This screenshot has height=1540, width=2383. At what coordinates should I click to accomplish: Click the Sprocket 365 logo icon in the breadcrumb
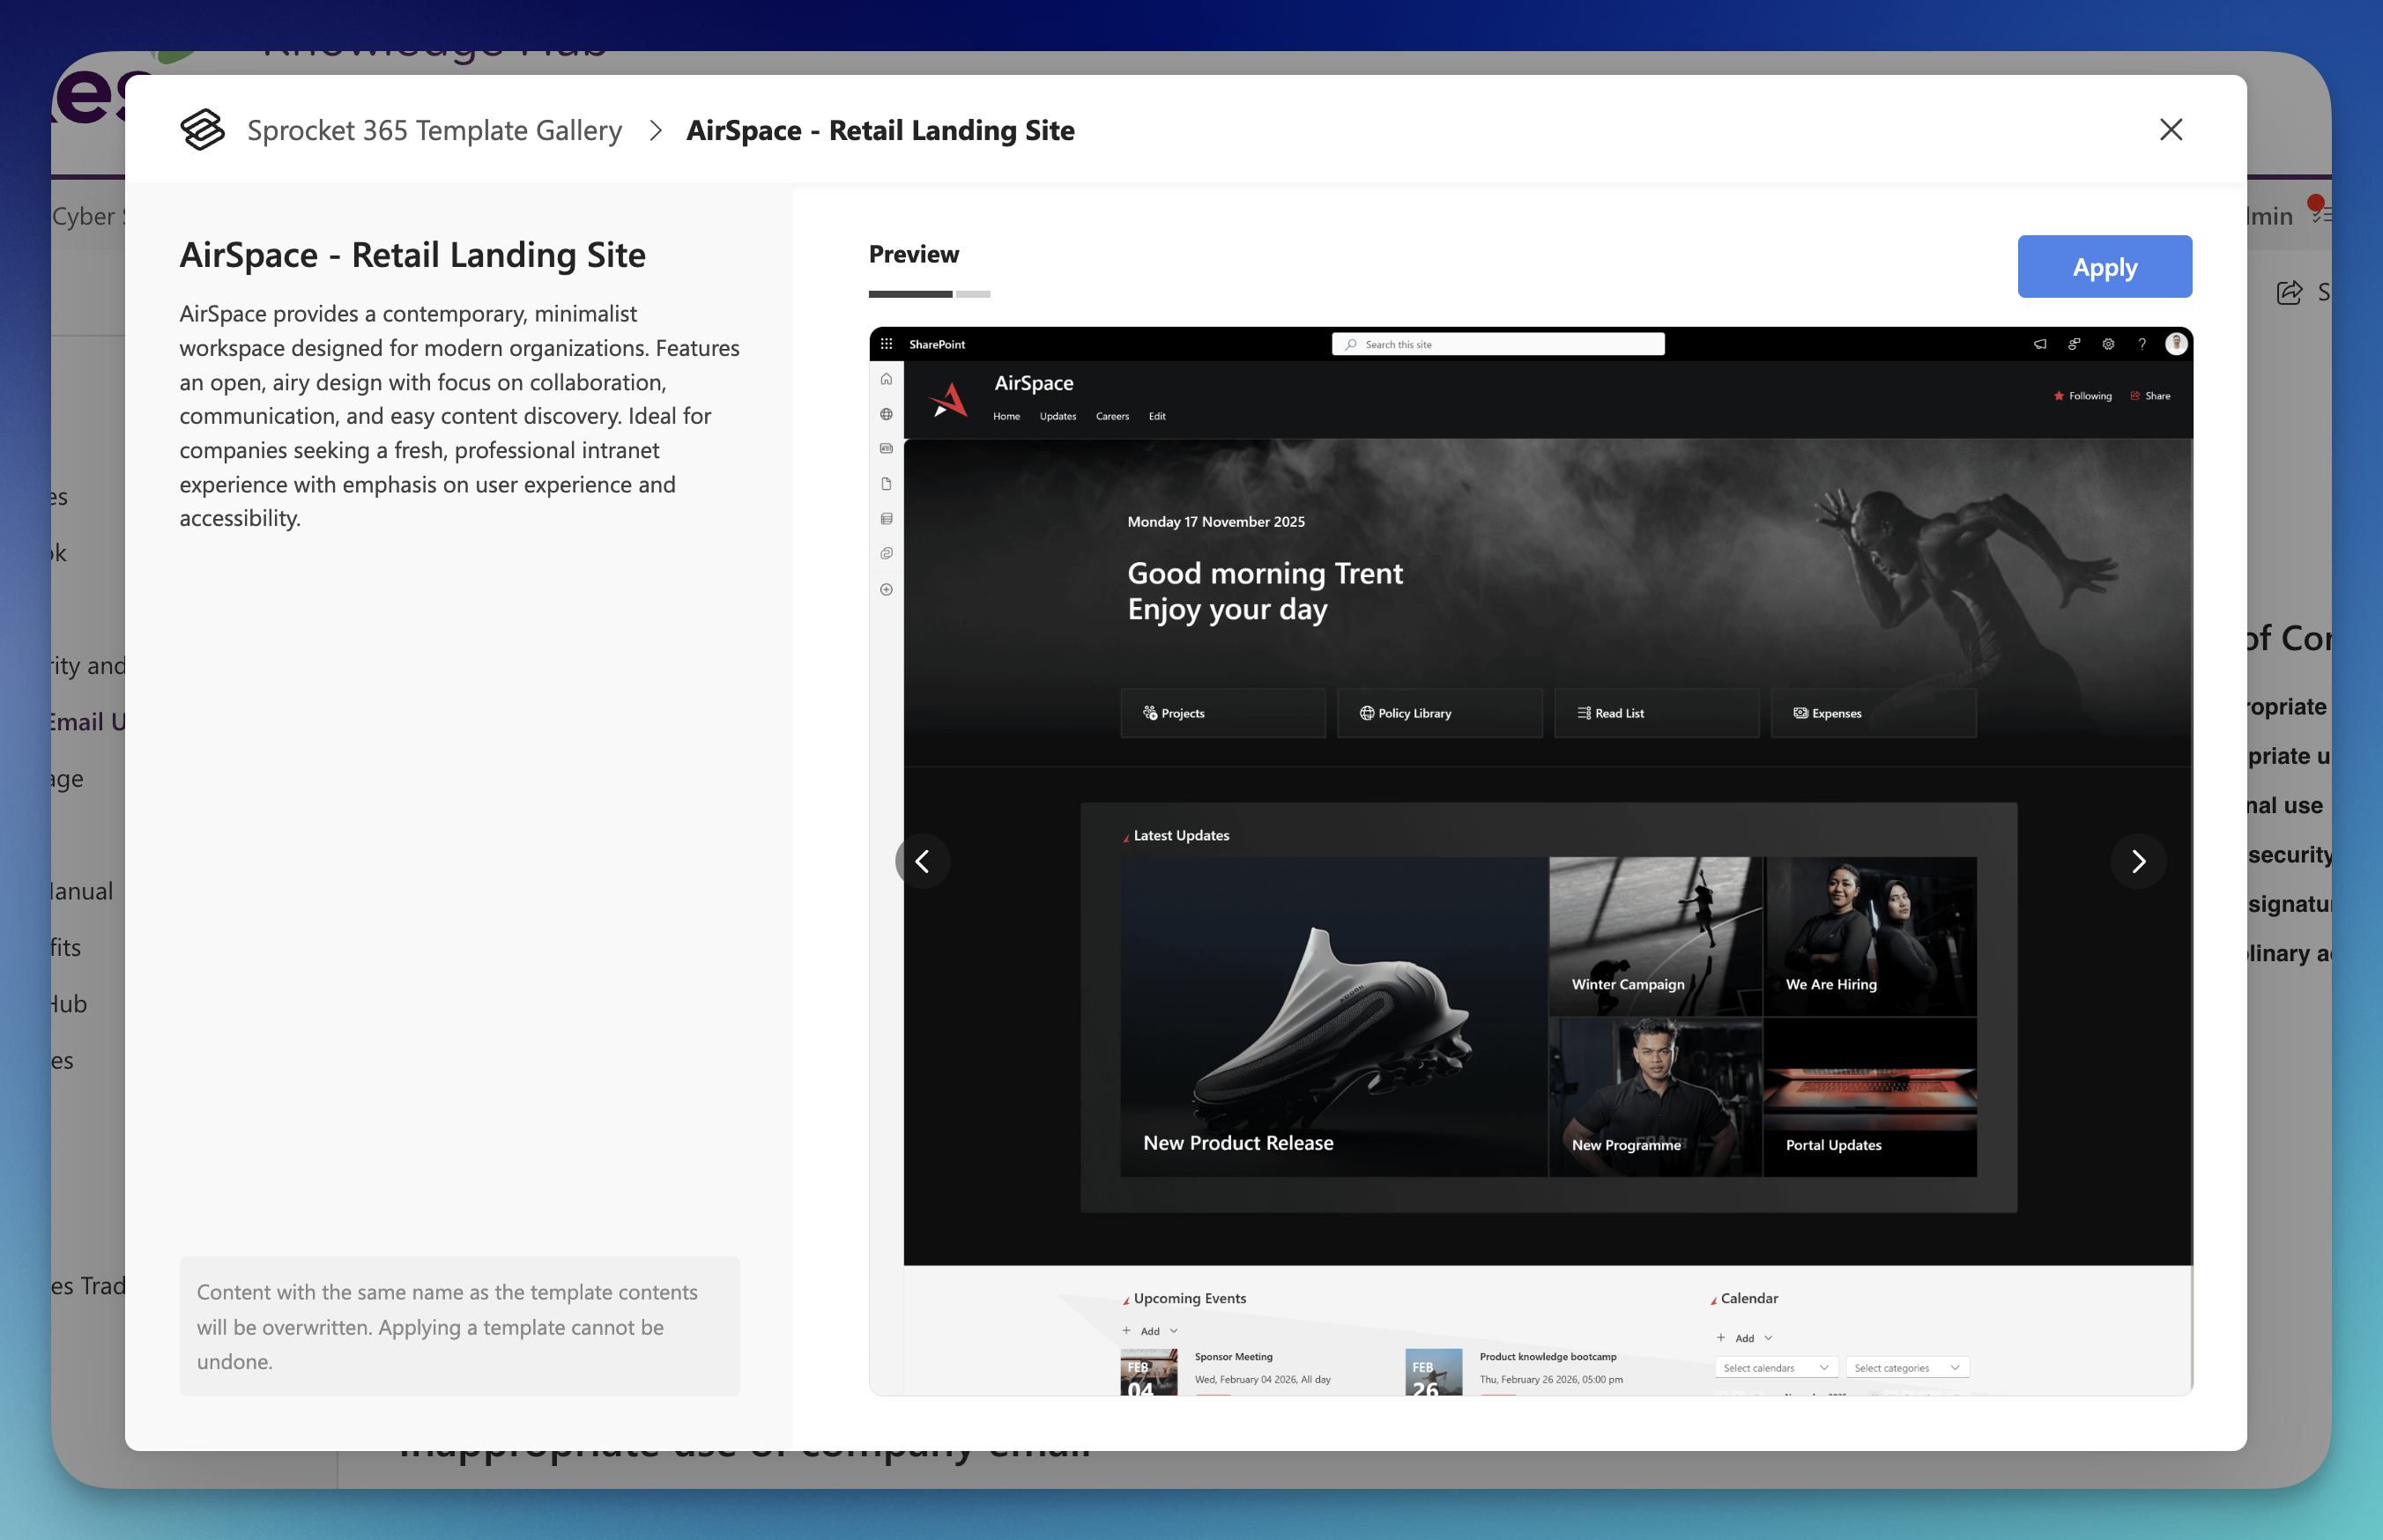click(202, 129)
